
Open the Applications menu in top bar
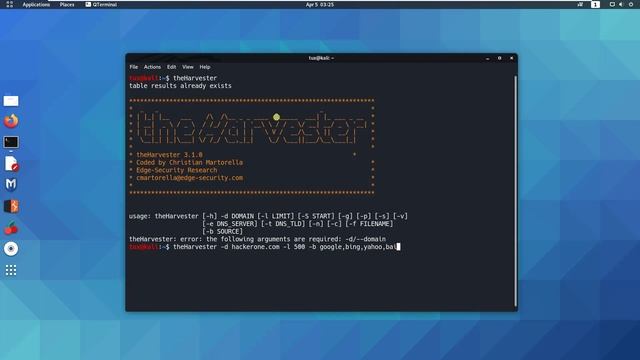pos(36,4)
